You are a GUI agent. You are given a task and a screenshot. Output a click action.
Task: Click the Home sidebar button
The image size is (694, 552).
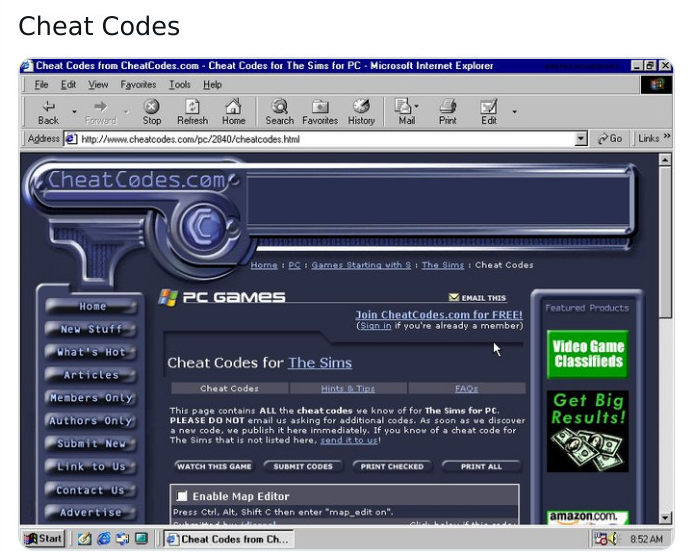pos(91,306)
